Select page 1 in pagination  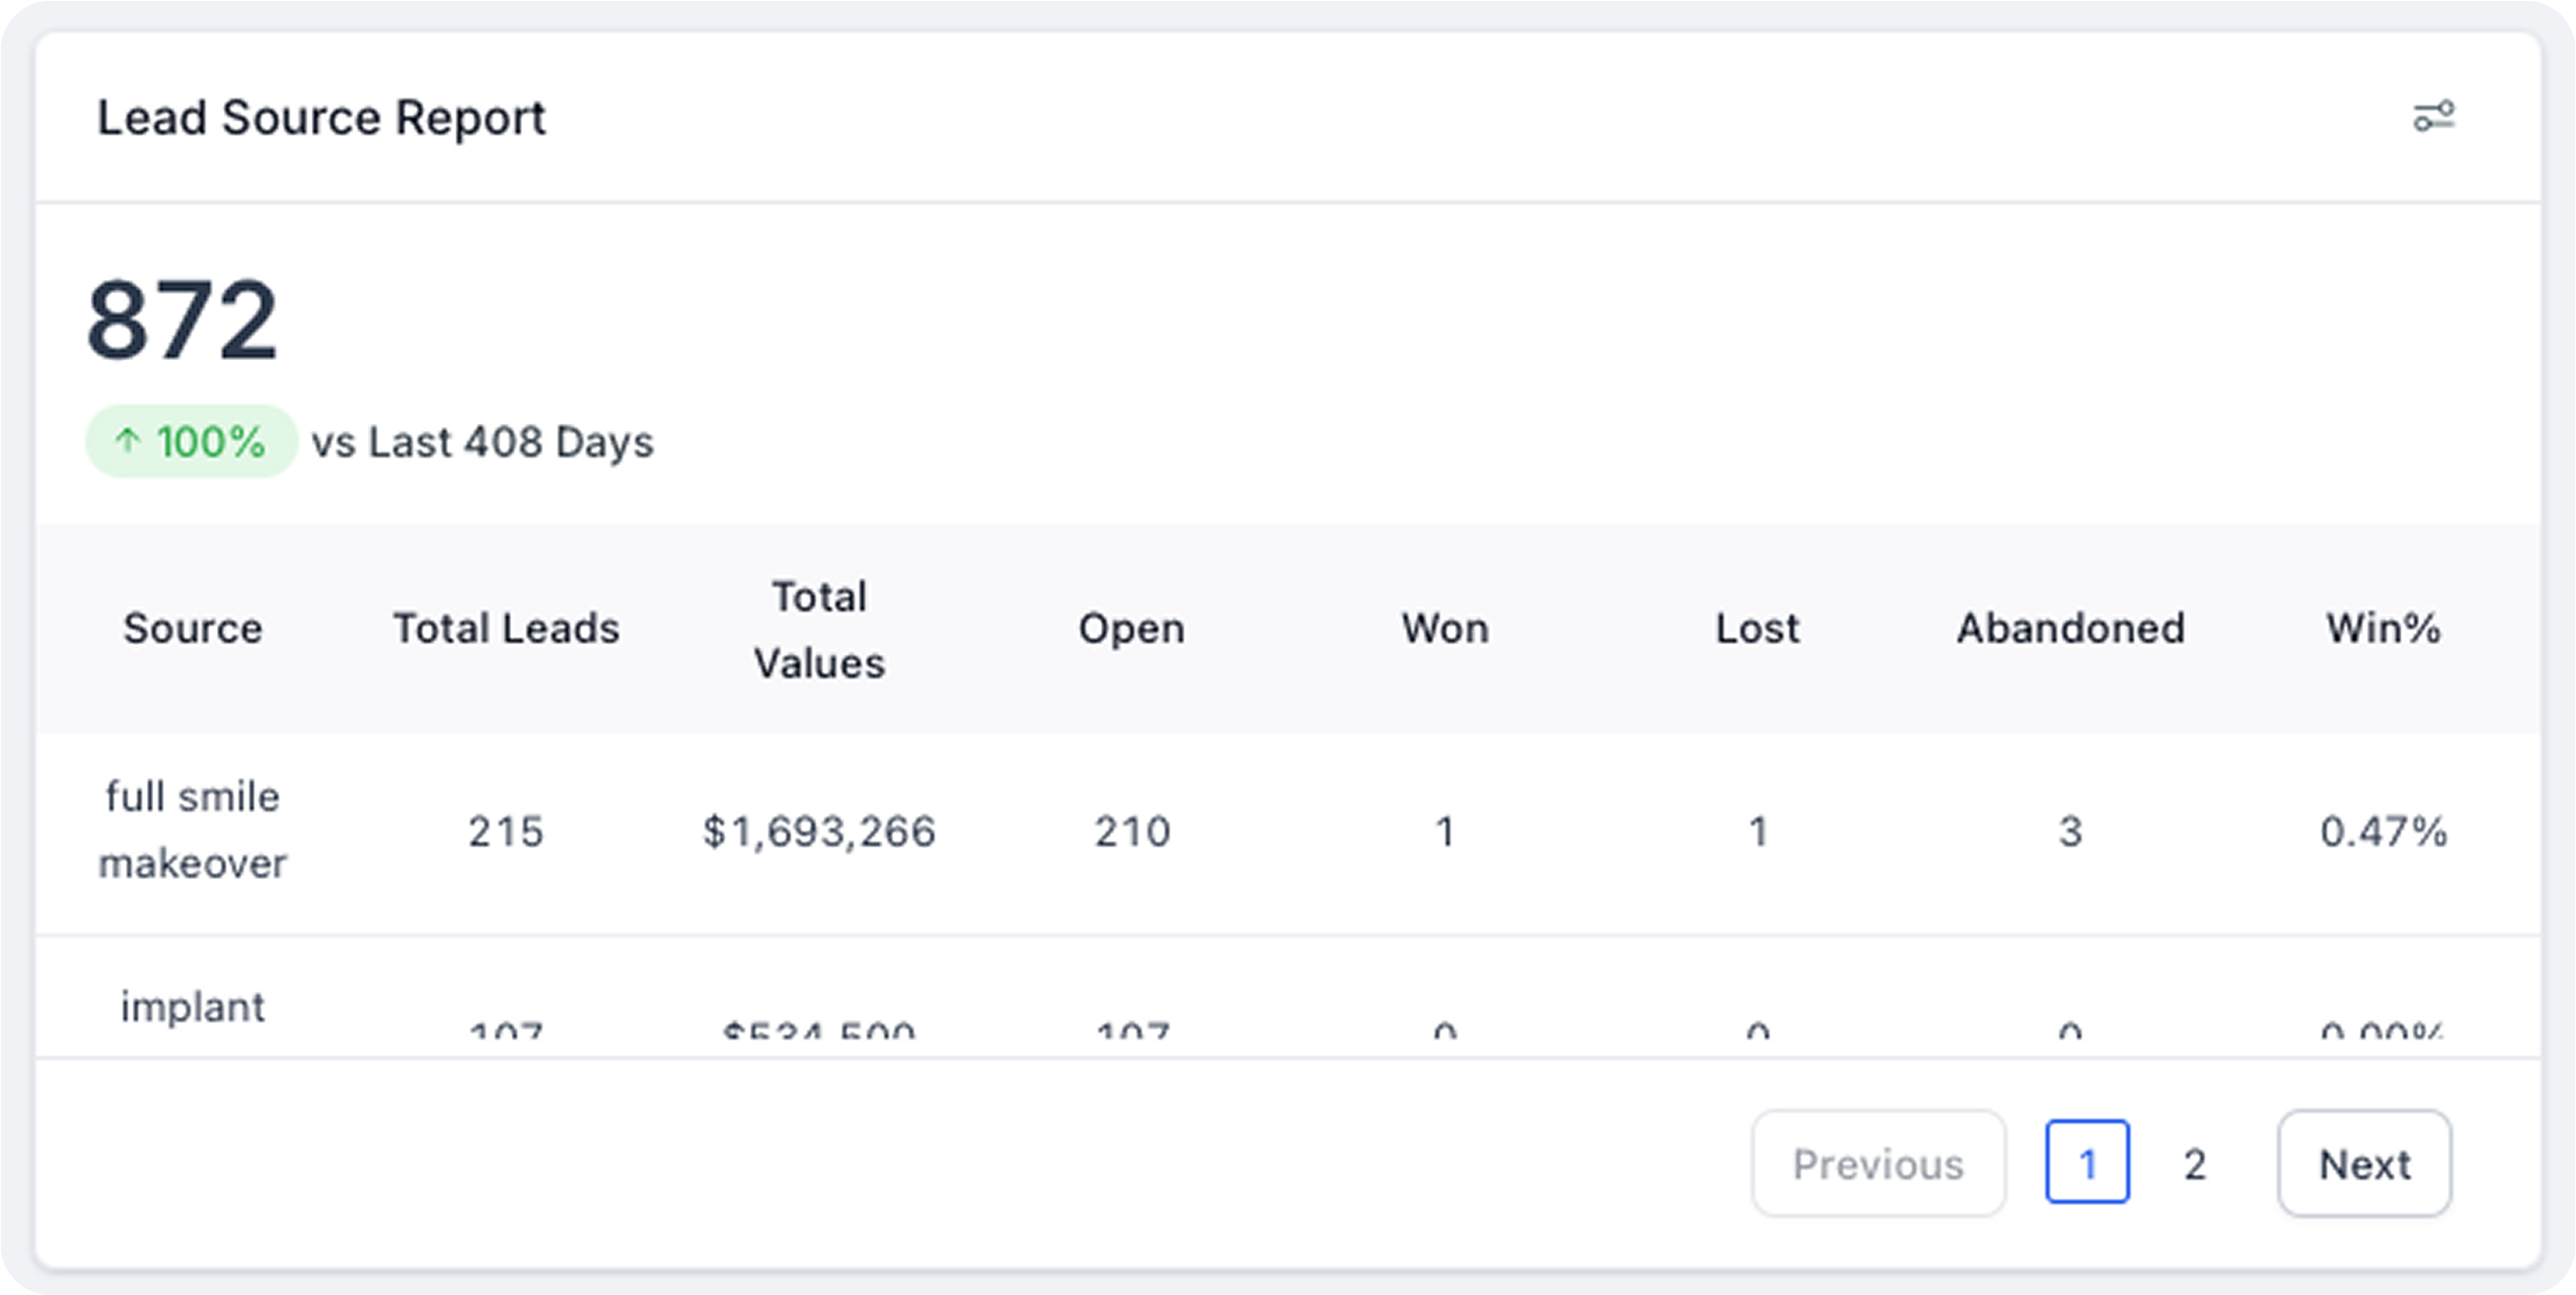[2087, 1162]
